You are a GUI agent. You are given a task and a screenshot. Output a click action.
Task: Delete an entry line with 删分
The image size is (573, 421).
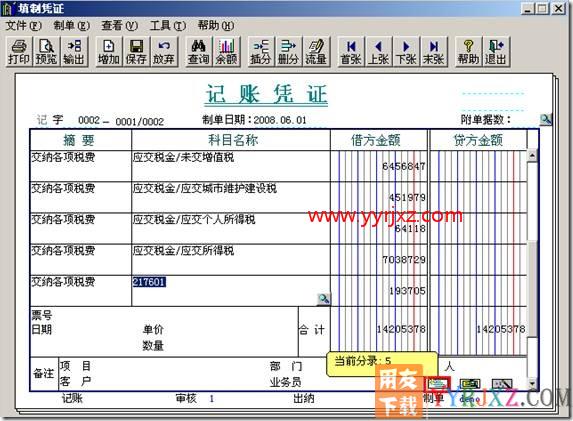click(x=289, y=52)
